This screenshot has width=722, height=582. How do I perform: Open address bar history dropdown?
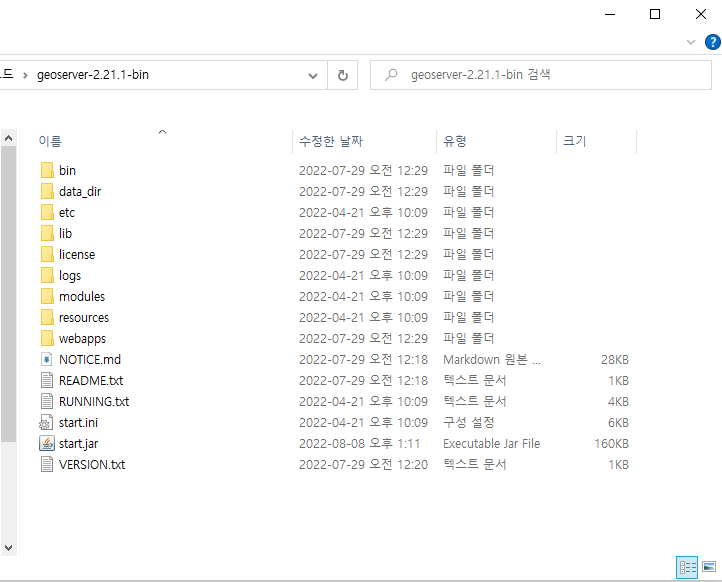pos(313,76)
